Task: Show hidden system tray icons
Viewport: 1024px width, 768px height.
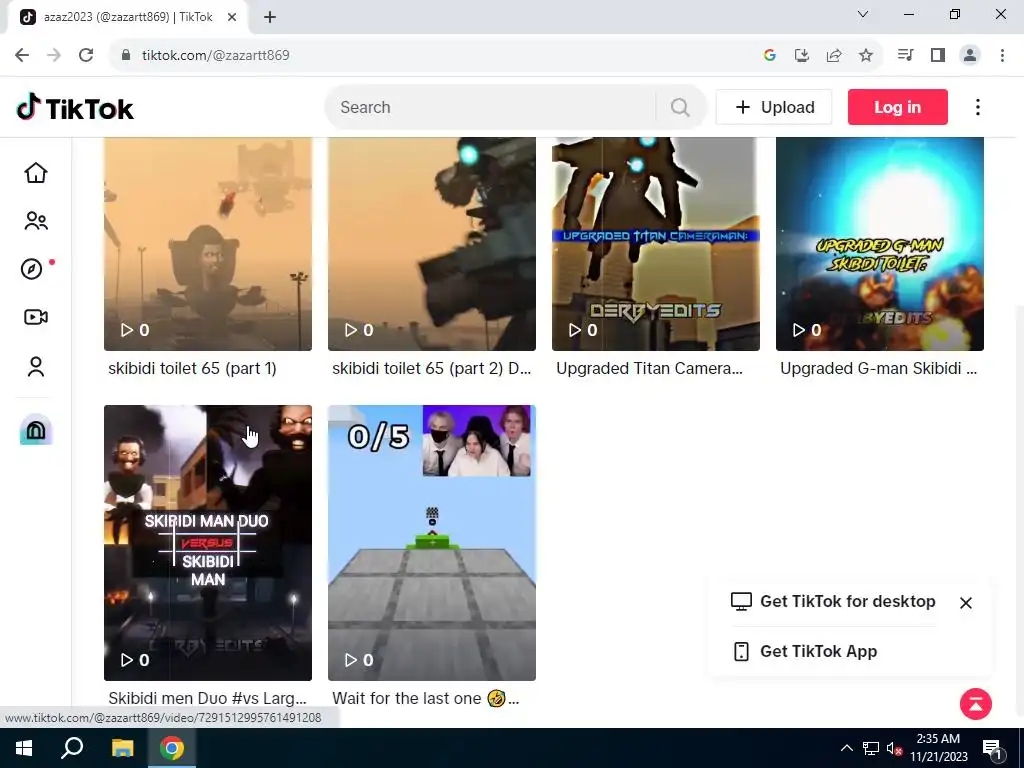Action: click(846, 748)
